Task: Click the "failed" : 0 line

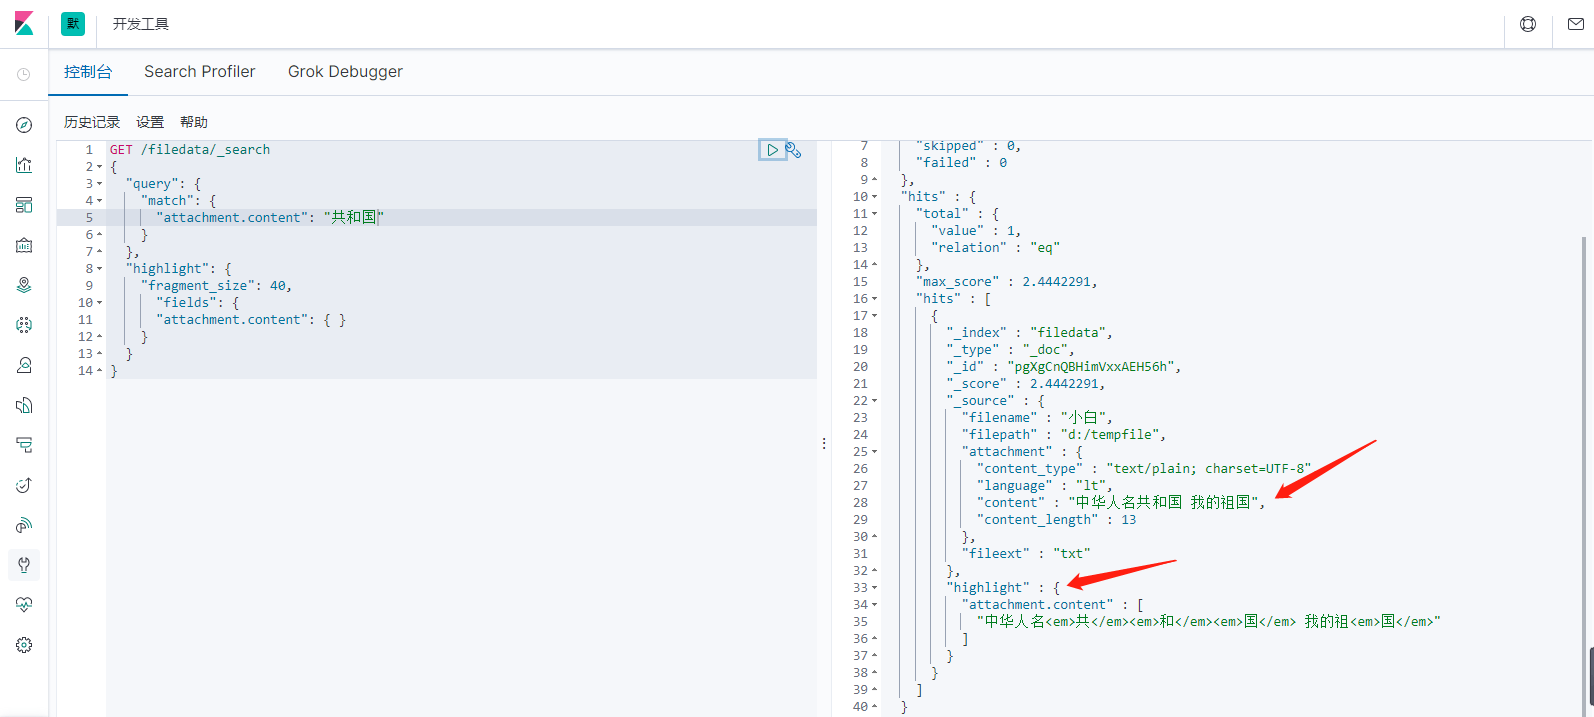Action: point(962,163)
